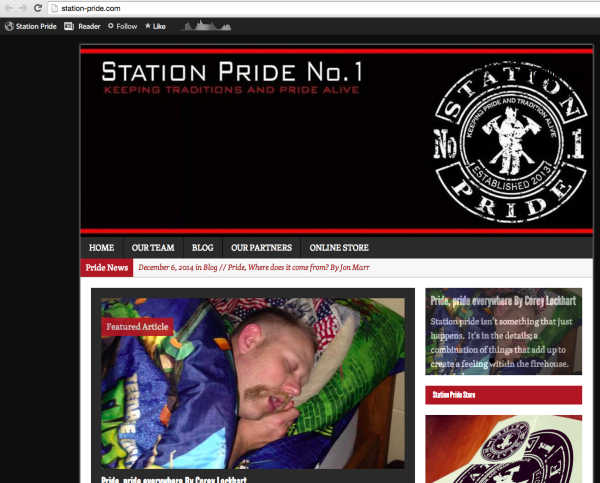Open article title below featured image
The width and height of the screenshot is (600, 483).
click(174, 480)
